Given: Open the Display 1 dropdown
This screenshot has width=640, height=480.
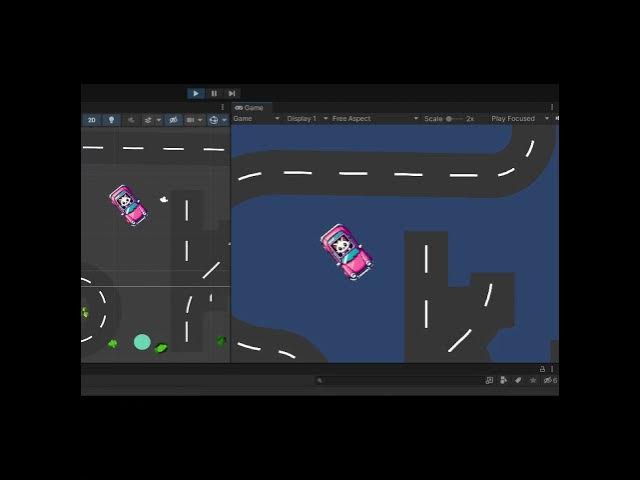Looking at the screenshot, I should pos(307,119).
